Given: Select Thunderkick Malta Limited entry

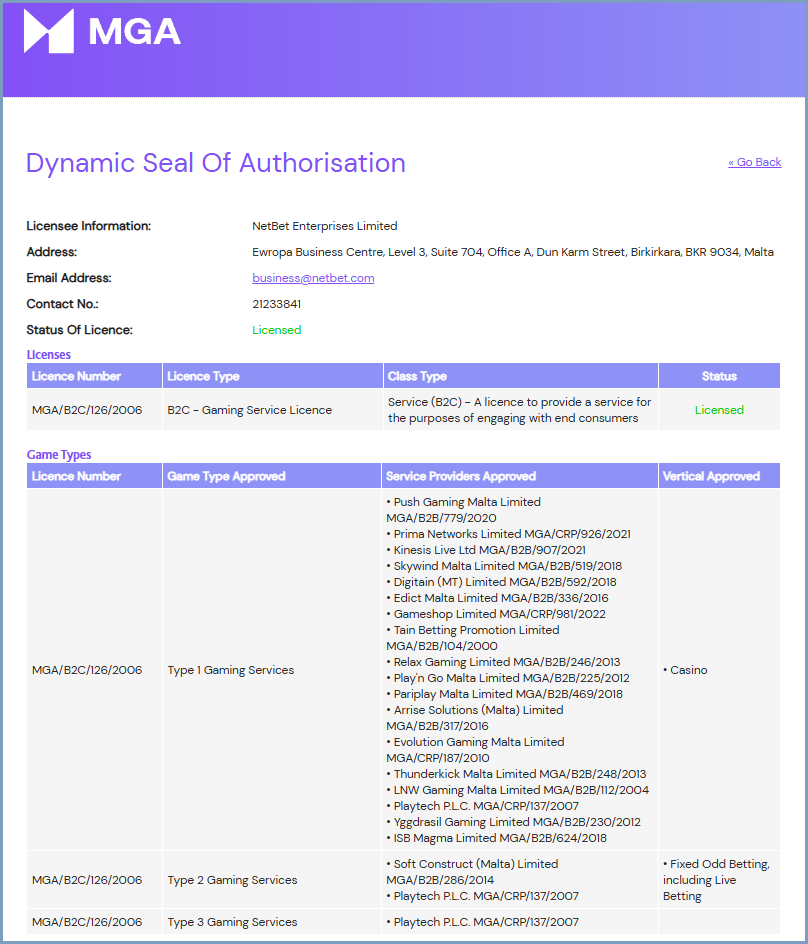Looking at the screenshot, I should 517,774.
